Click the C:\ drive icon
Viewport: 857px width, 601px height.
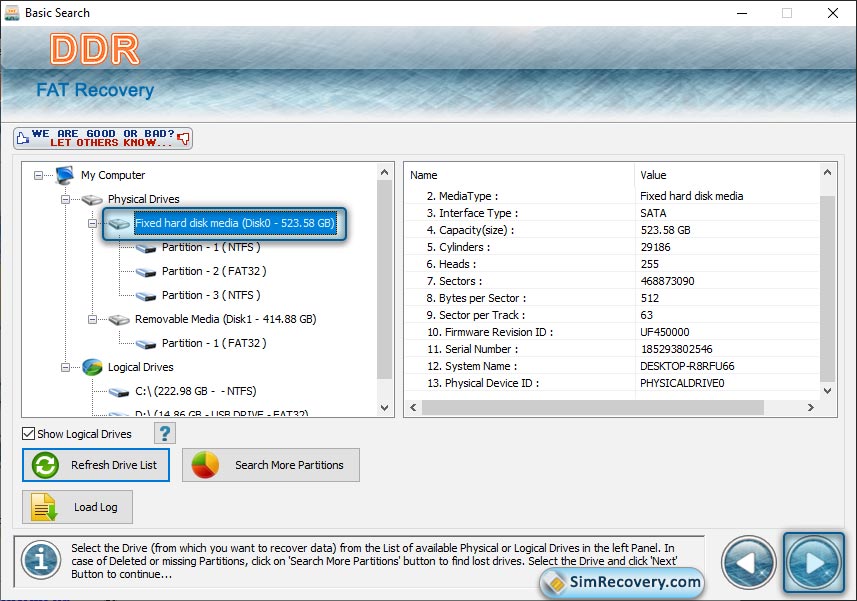pos(119,392)
